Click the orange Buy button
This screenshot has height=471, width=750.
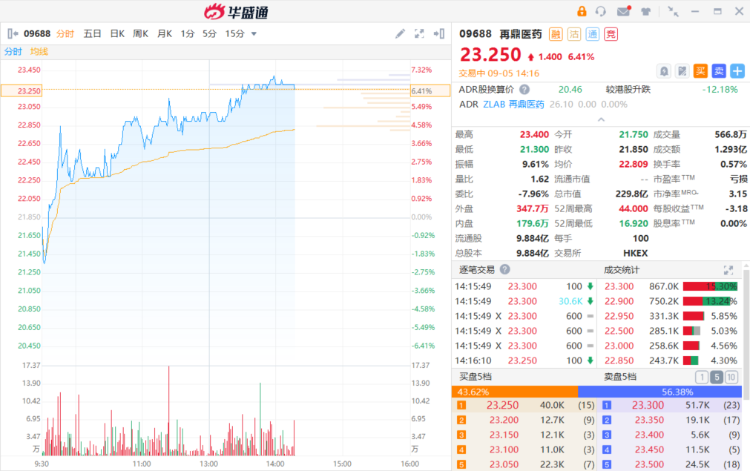click(701, 71)
